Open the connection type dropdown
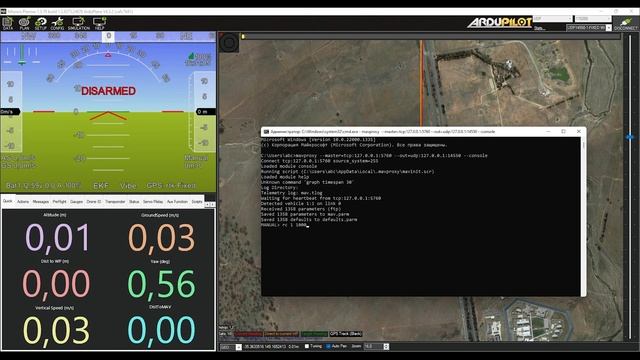The image size is (640, 360). 553,19
